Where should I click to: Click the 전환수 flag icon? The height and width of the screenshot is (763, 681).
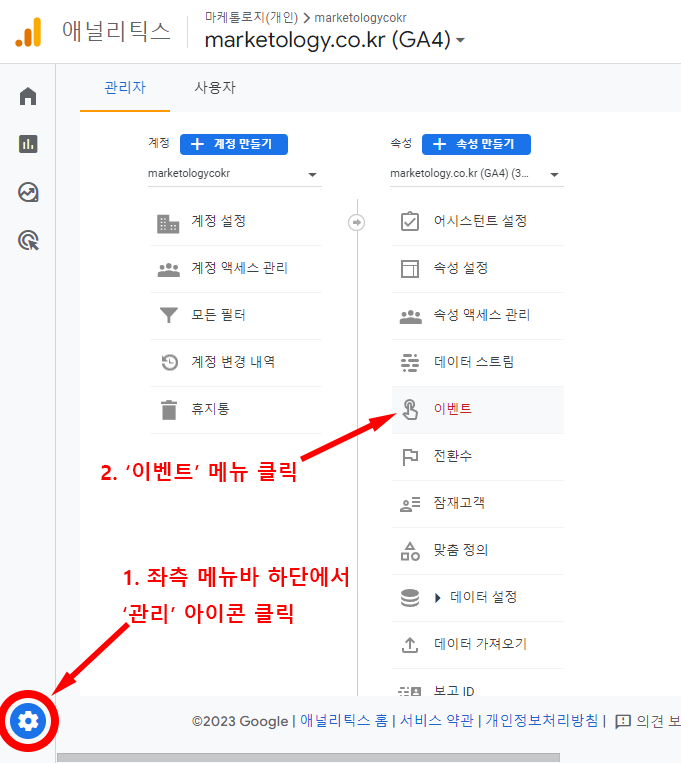[x=410, y=457]
